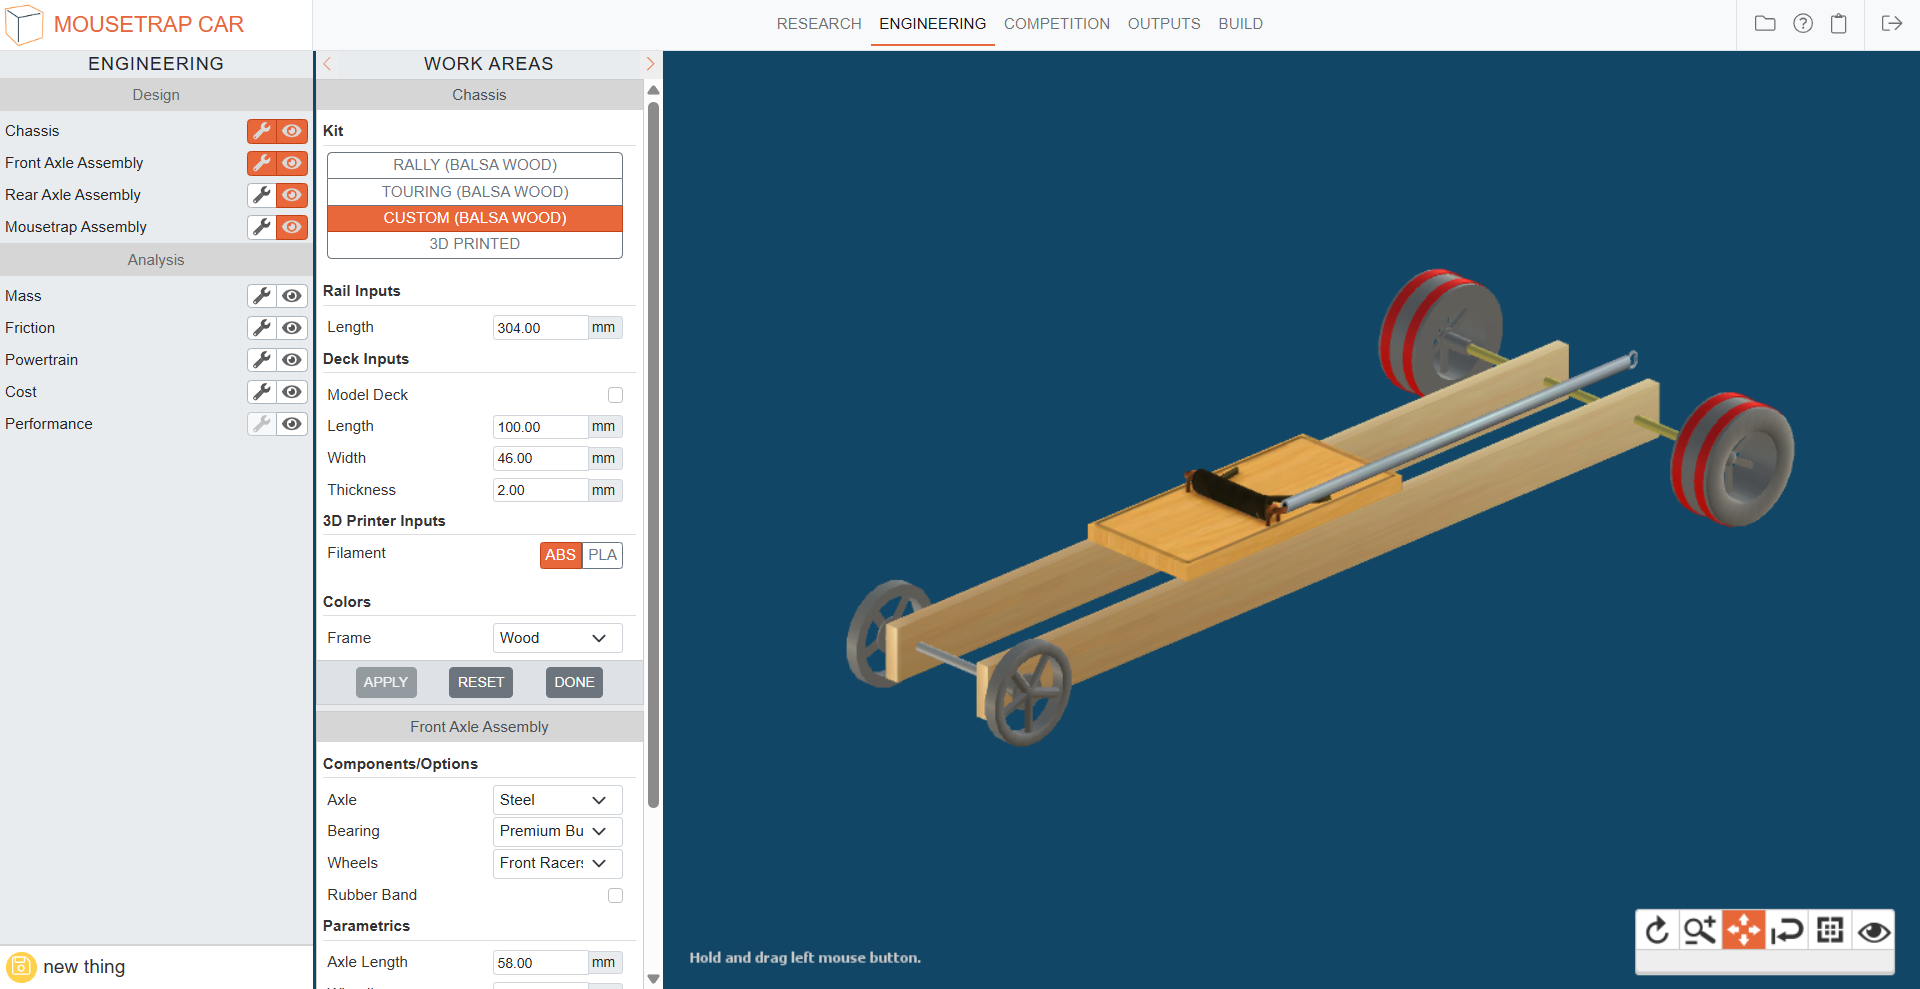
Task: Open the wrench settings for Mass
Action: tap(262, 296)
